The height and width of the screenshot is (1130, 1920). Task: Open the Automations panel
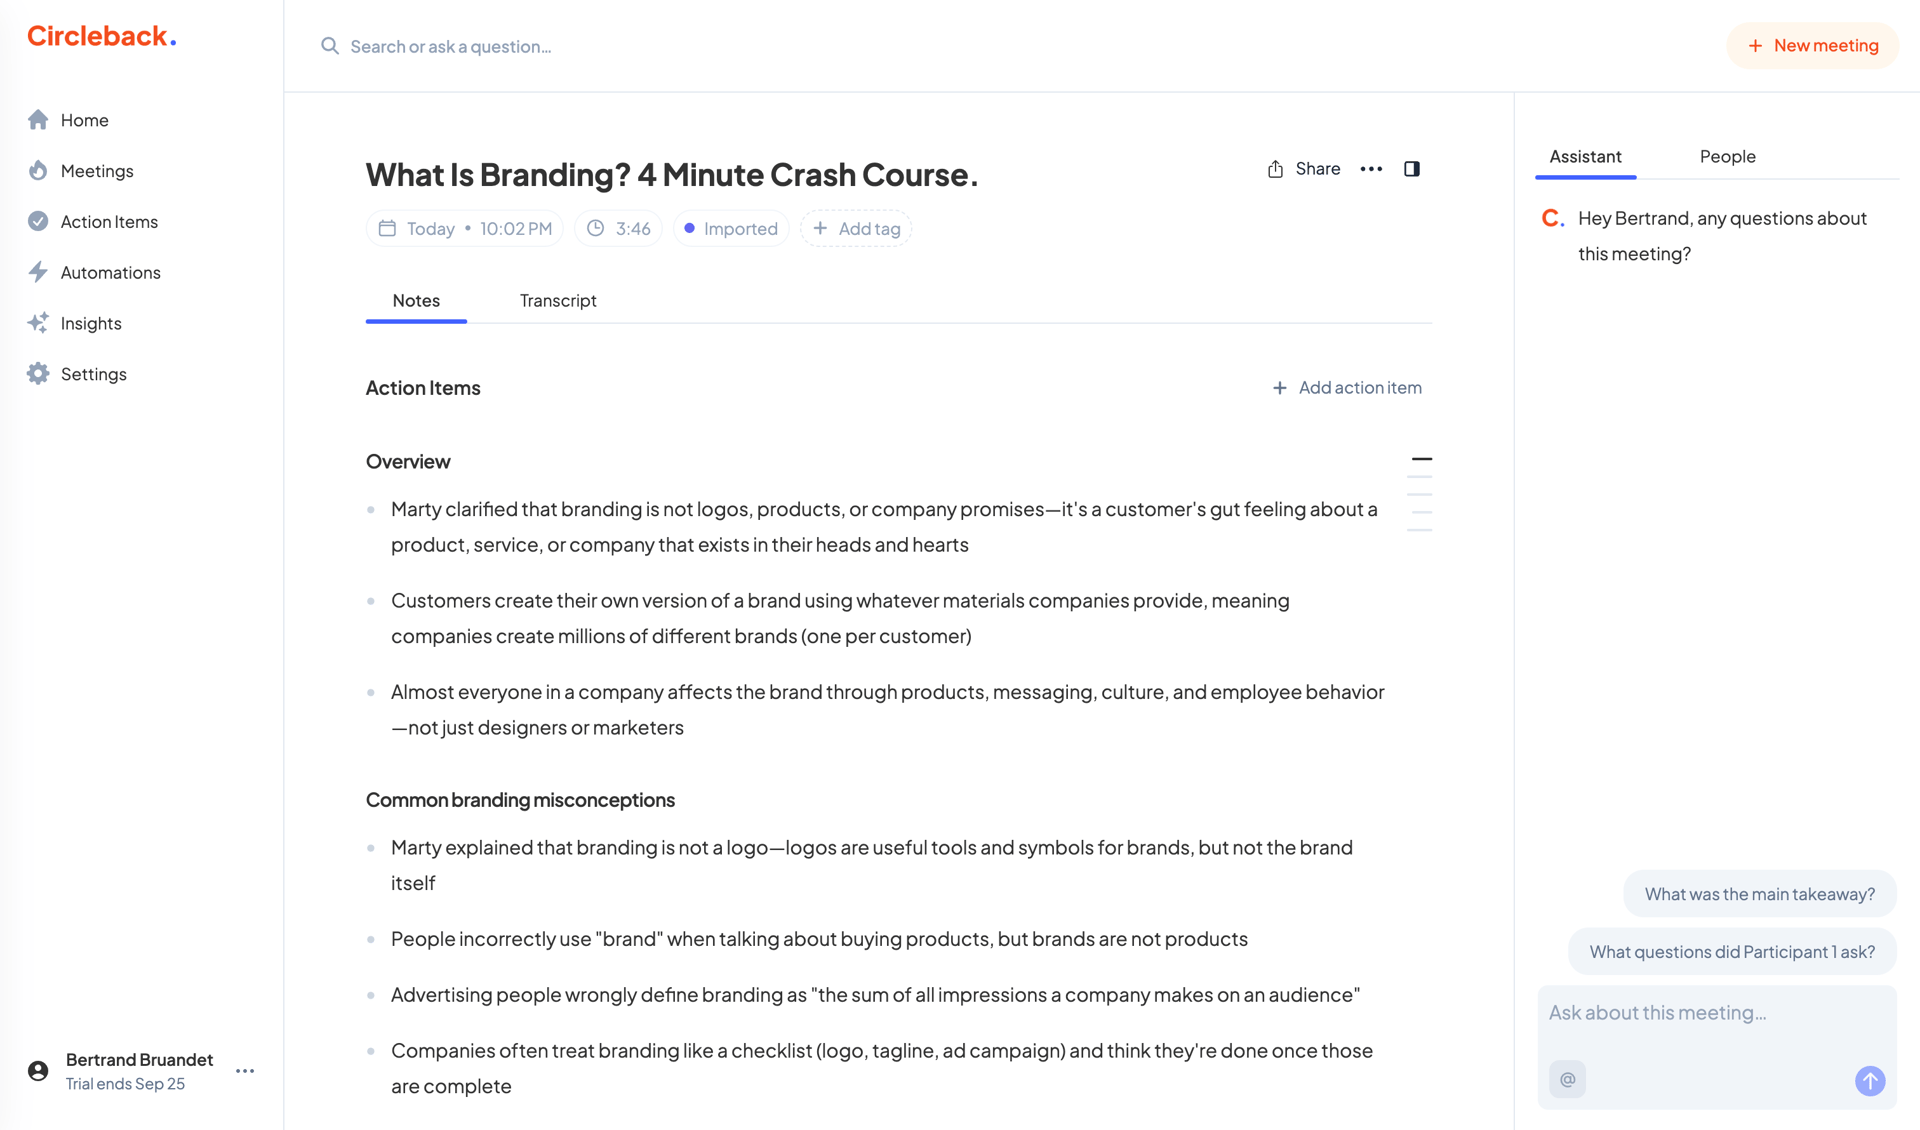pyautogui.click(x=110, y=272)
